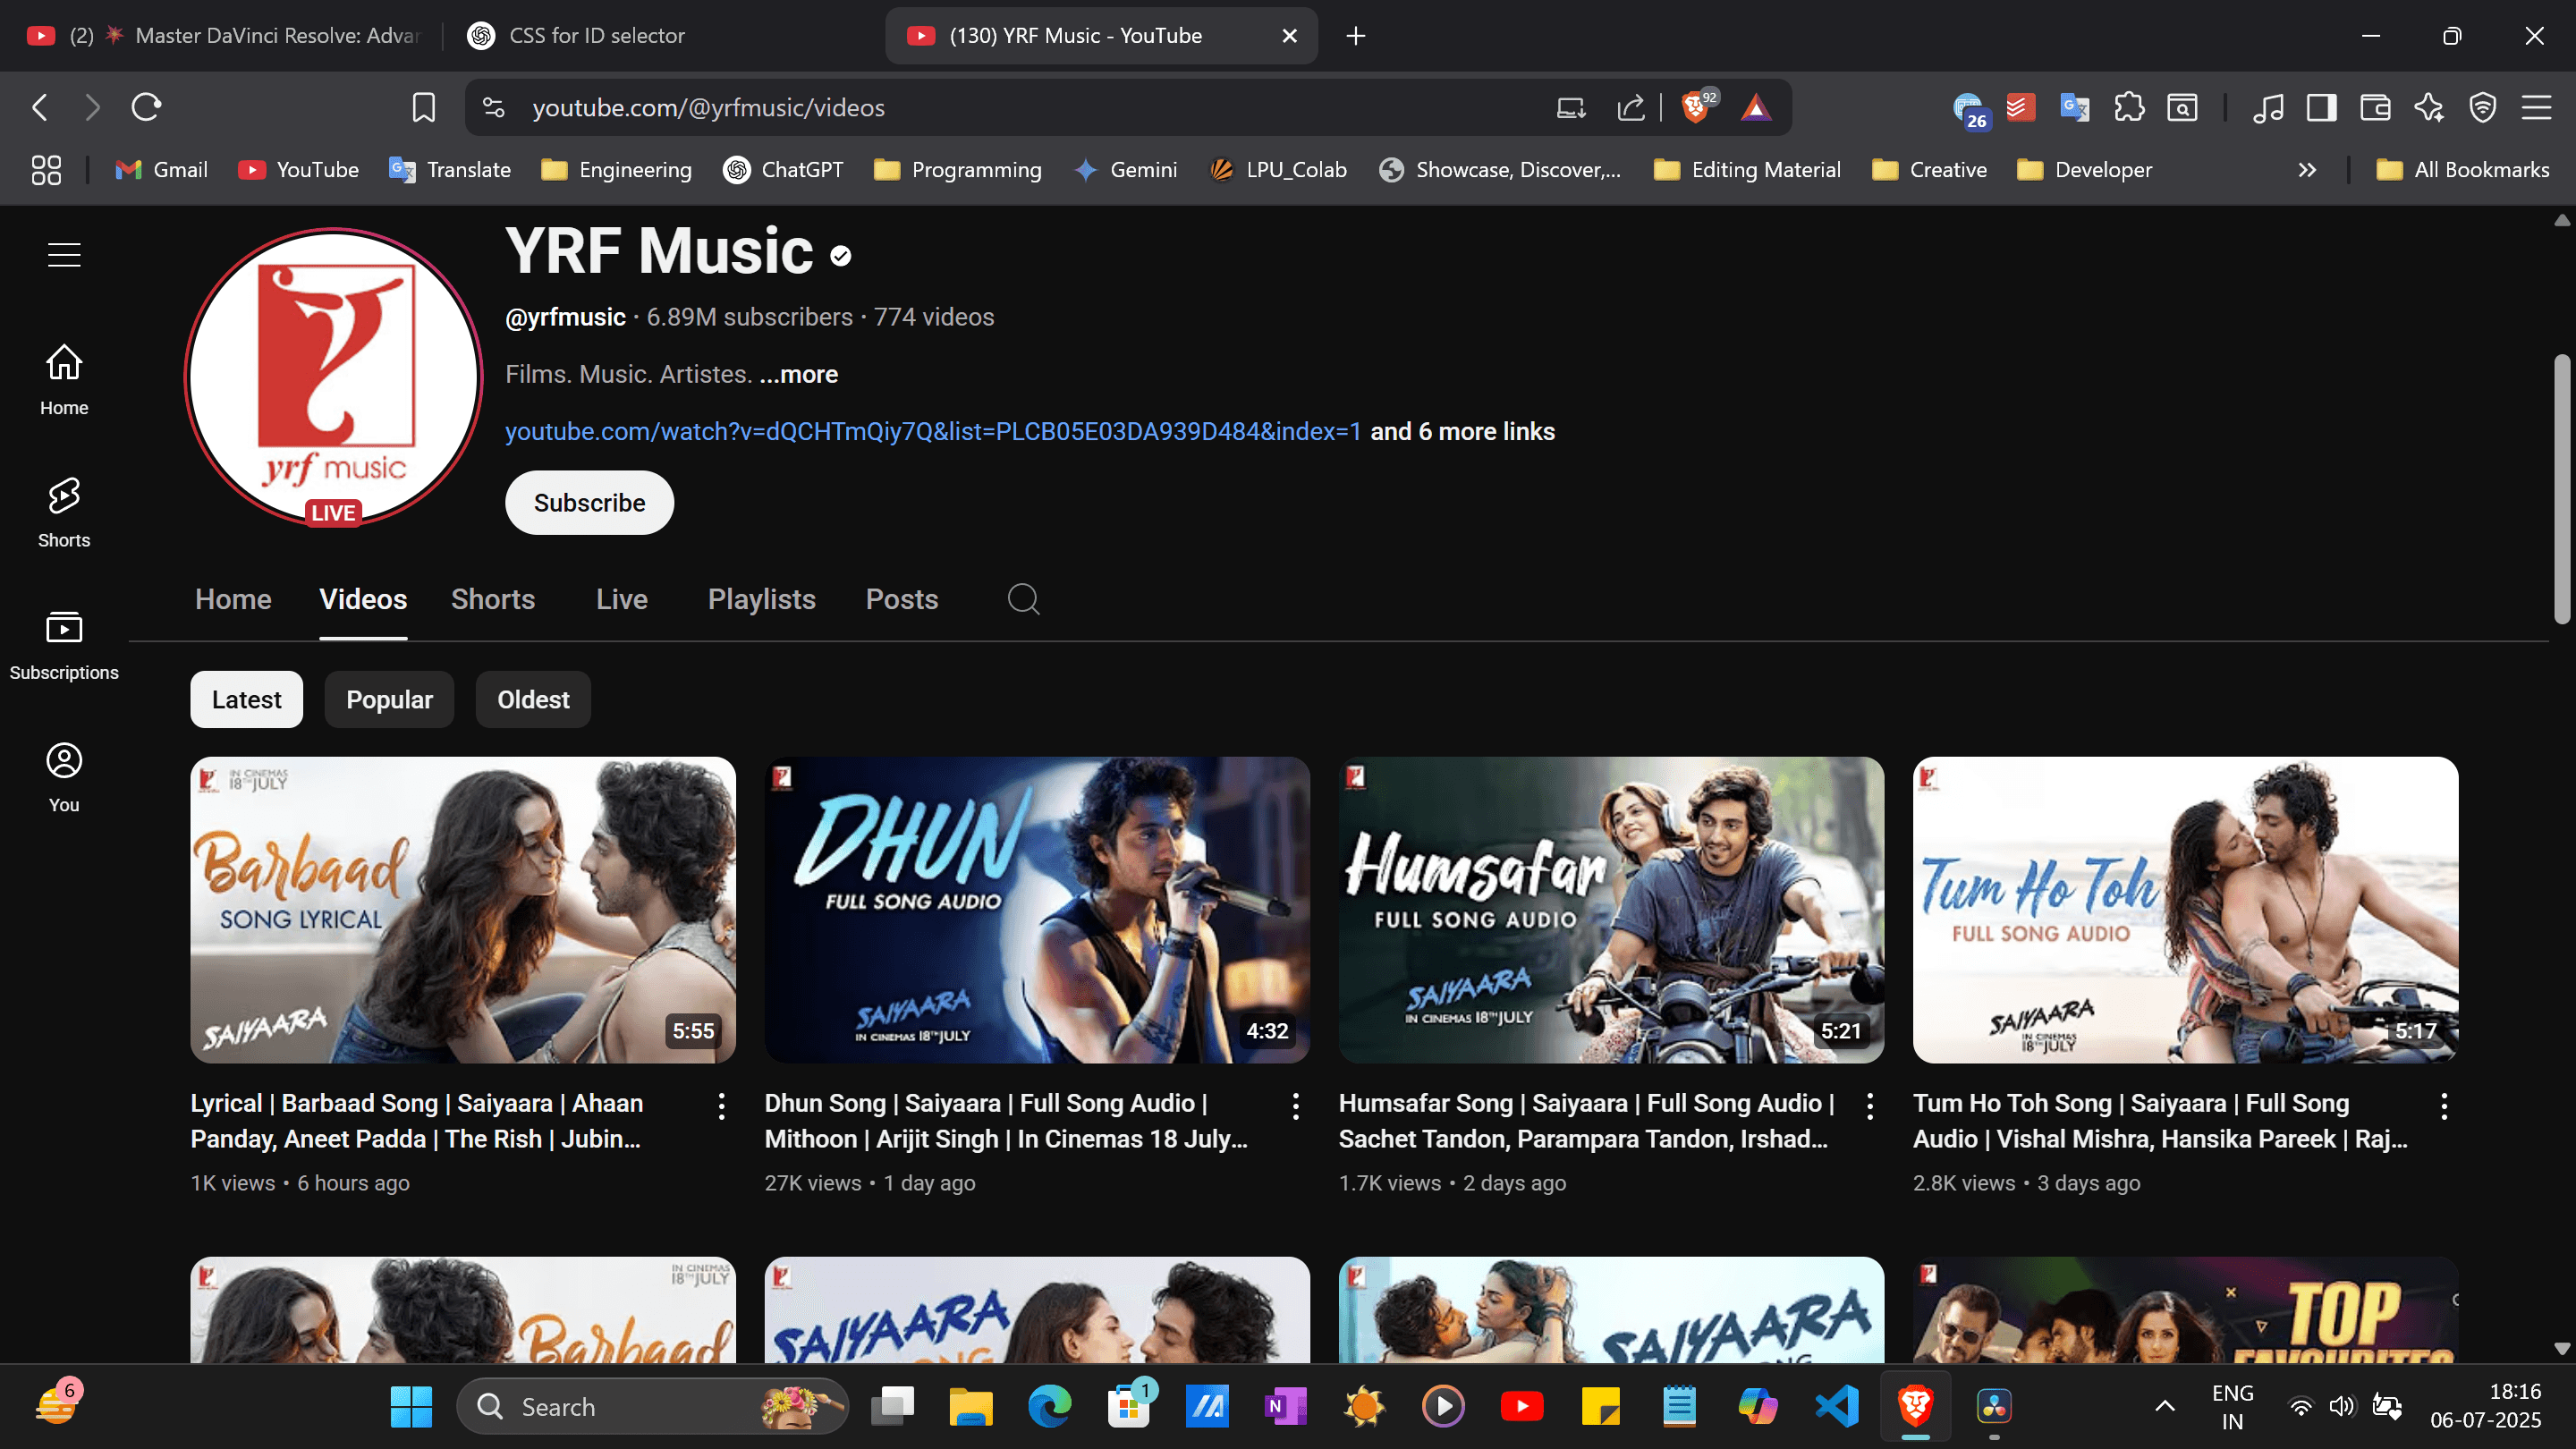Viewport: 2576px width, 1449px height.
Task: Sort the channel videos by Oldest
Action: click(x=533, y=699)
